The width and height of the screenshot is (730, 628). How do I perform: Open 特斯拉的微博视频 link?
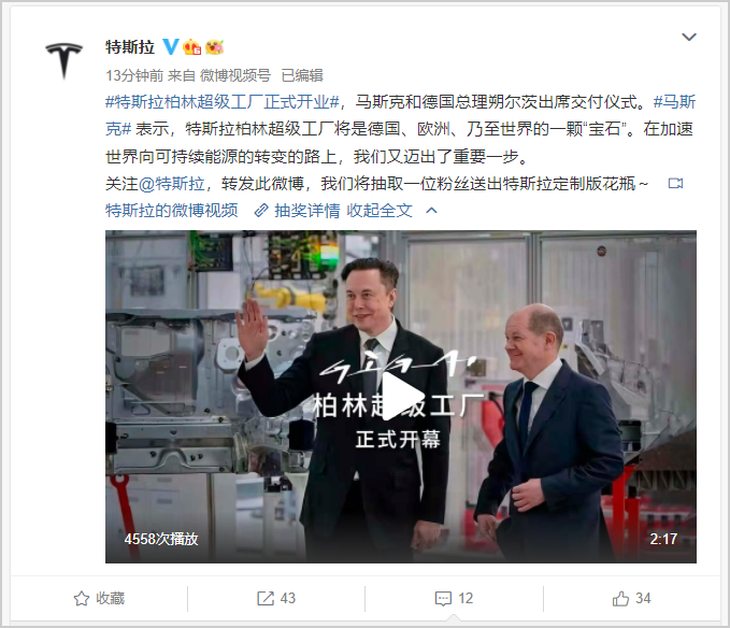coord(172,210)
